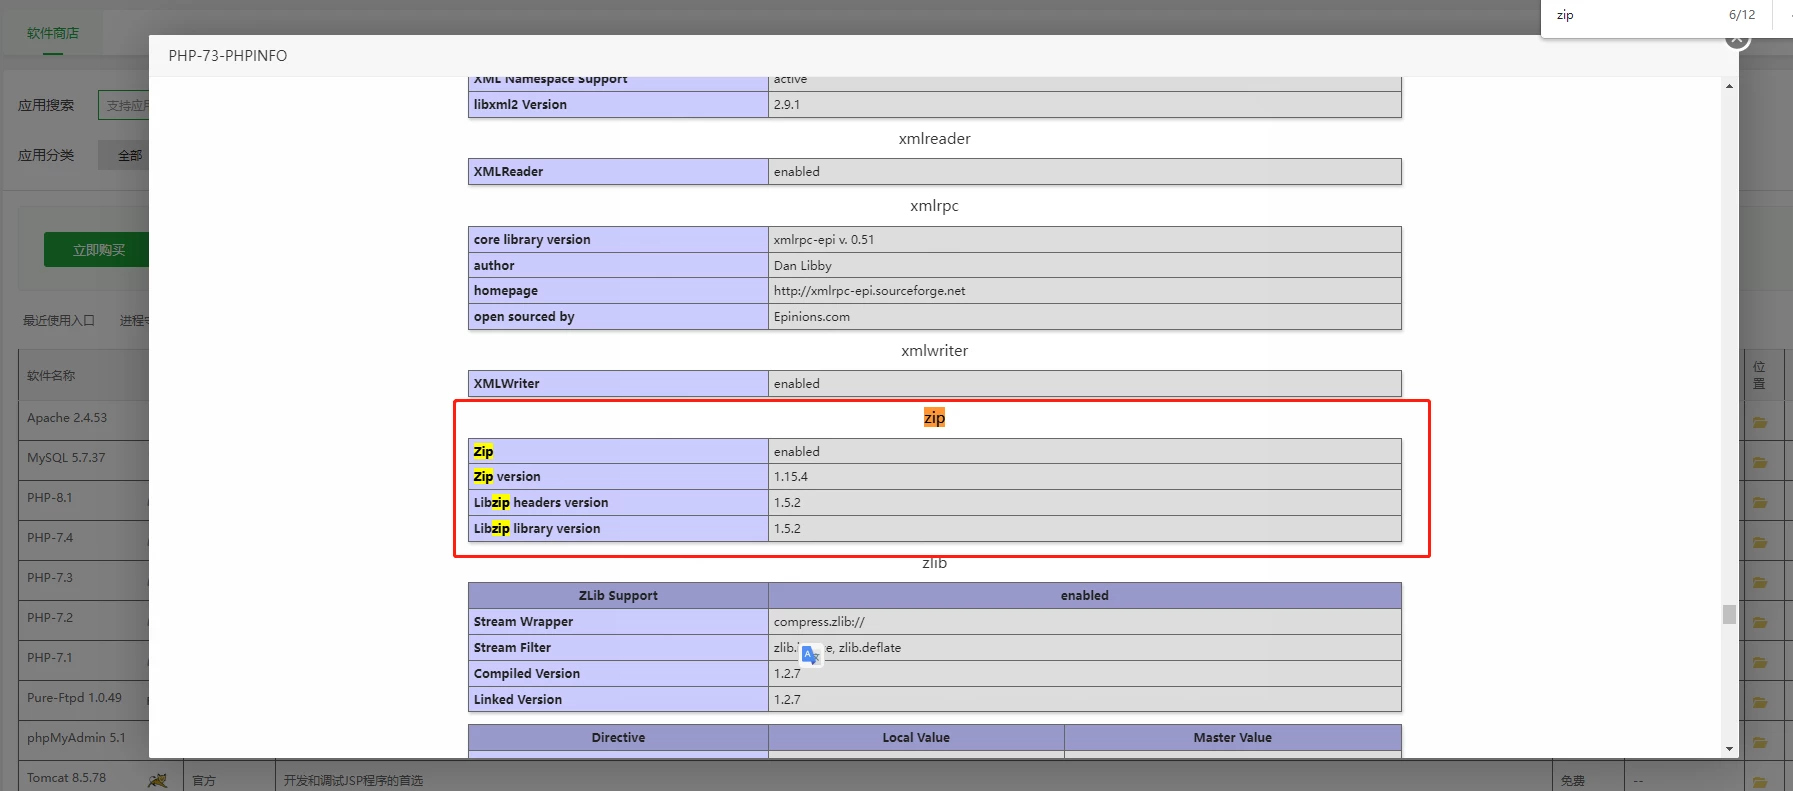
Task: Open the folder icon in the PHP-7.3 row
Action: click(x=1760, y=583)
